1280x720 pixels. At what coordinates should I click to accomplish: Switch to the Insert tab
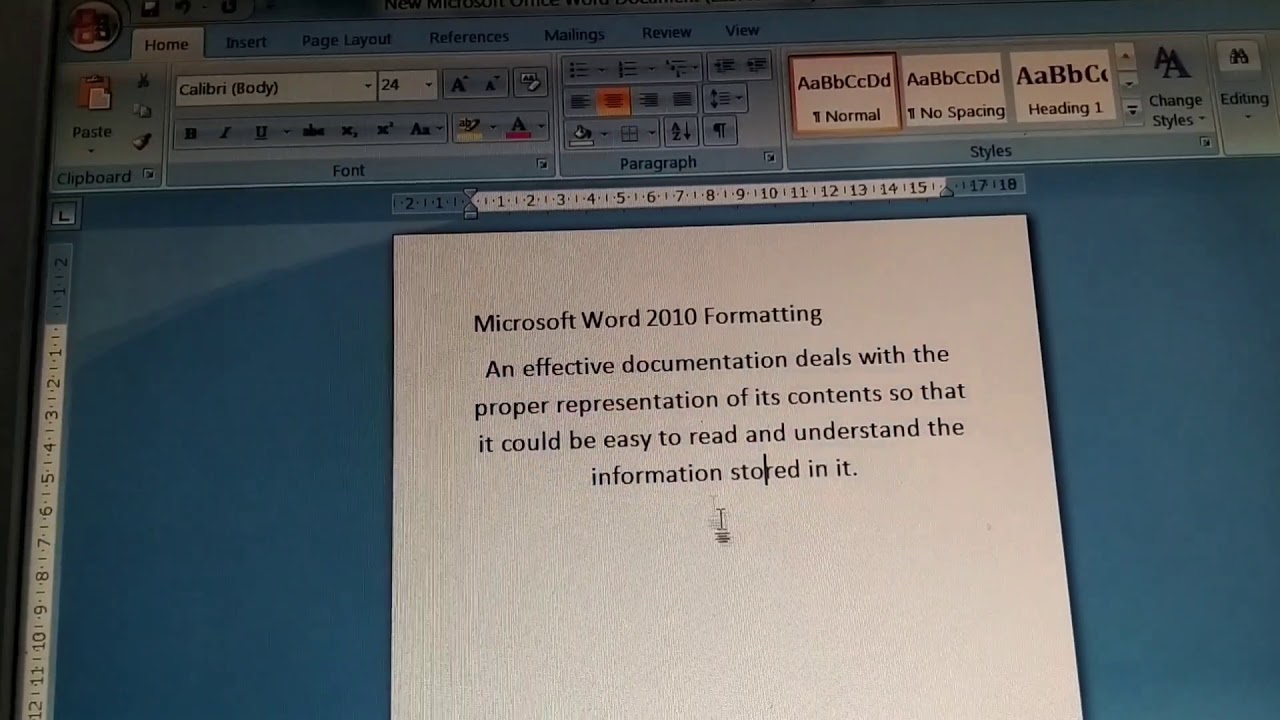tap(246, 42)
